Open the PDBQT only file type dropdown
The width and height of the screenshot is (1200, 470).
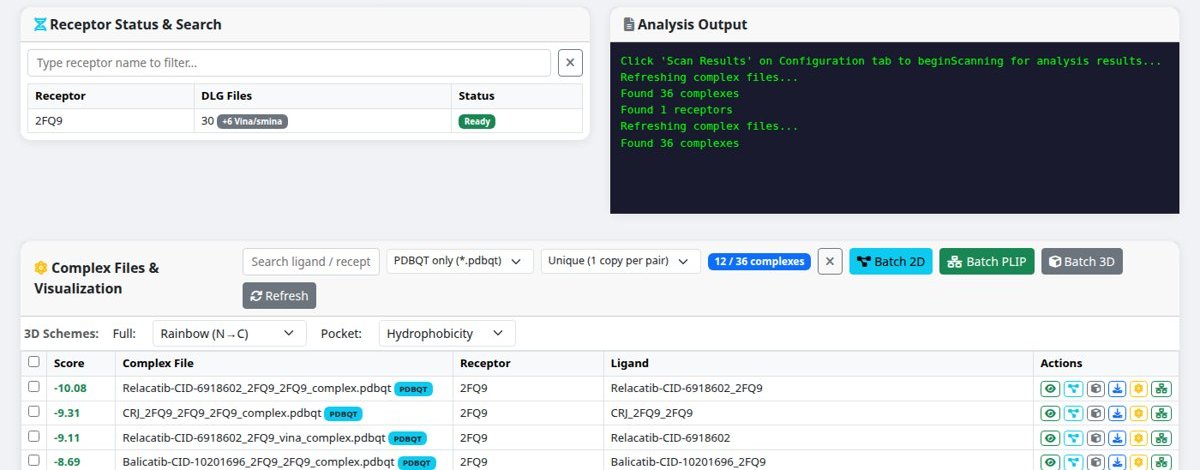tap(460, 261)
